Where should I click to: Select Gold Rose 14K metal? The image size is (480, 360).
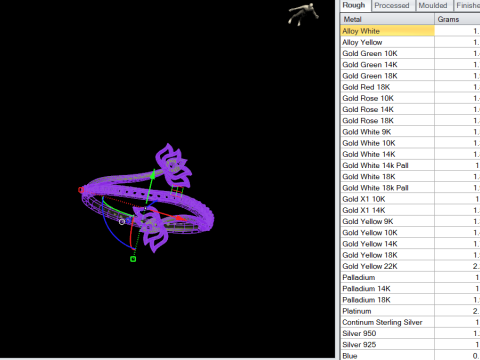coord(410,109)
